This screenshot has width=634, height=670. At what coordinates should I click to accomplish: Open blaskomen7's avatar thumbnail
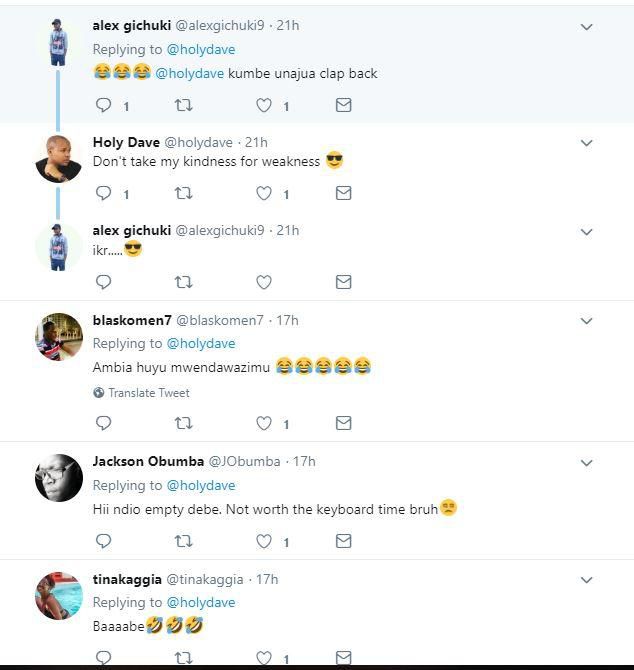click(x=58, y=336)
